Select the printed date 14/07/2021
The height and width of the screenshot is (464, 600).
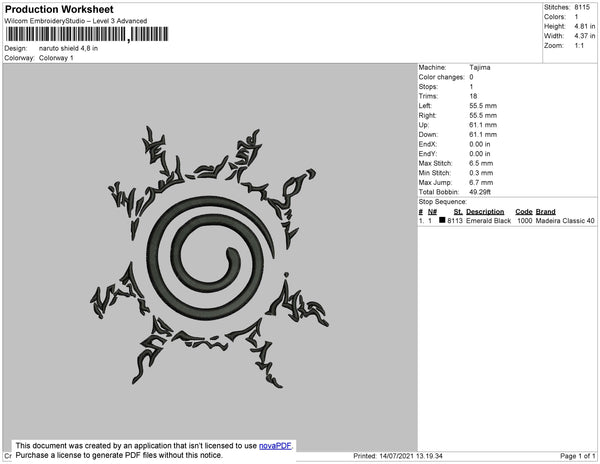point(396,456)
